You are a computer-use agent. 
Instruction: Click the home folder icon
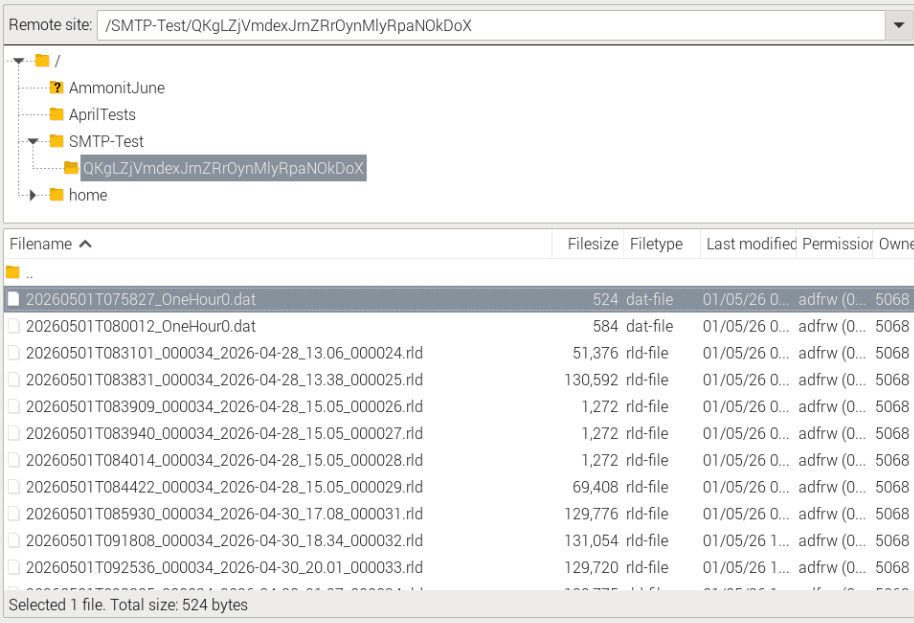[57, 195]
